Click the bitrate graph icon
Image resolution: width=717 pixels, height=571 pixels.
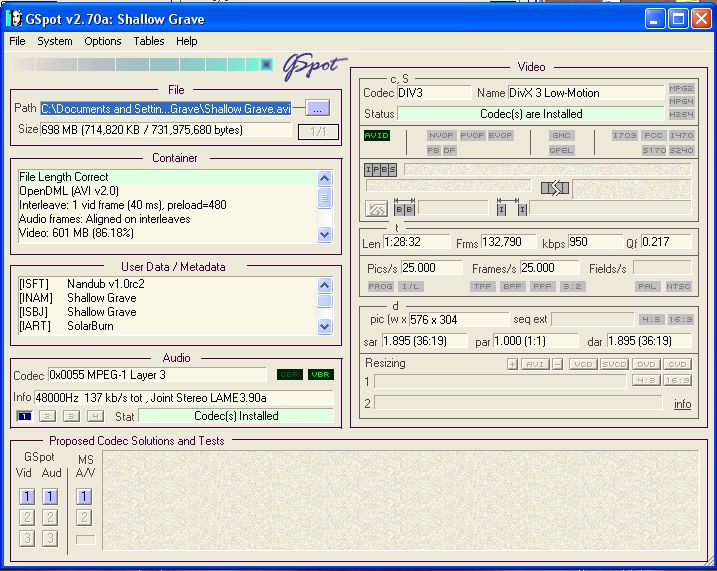coord(377,209)
